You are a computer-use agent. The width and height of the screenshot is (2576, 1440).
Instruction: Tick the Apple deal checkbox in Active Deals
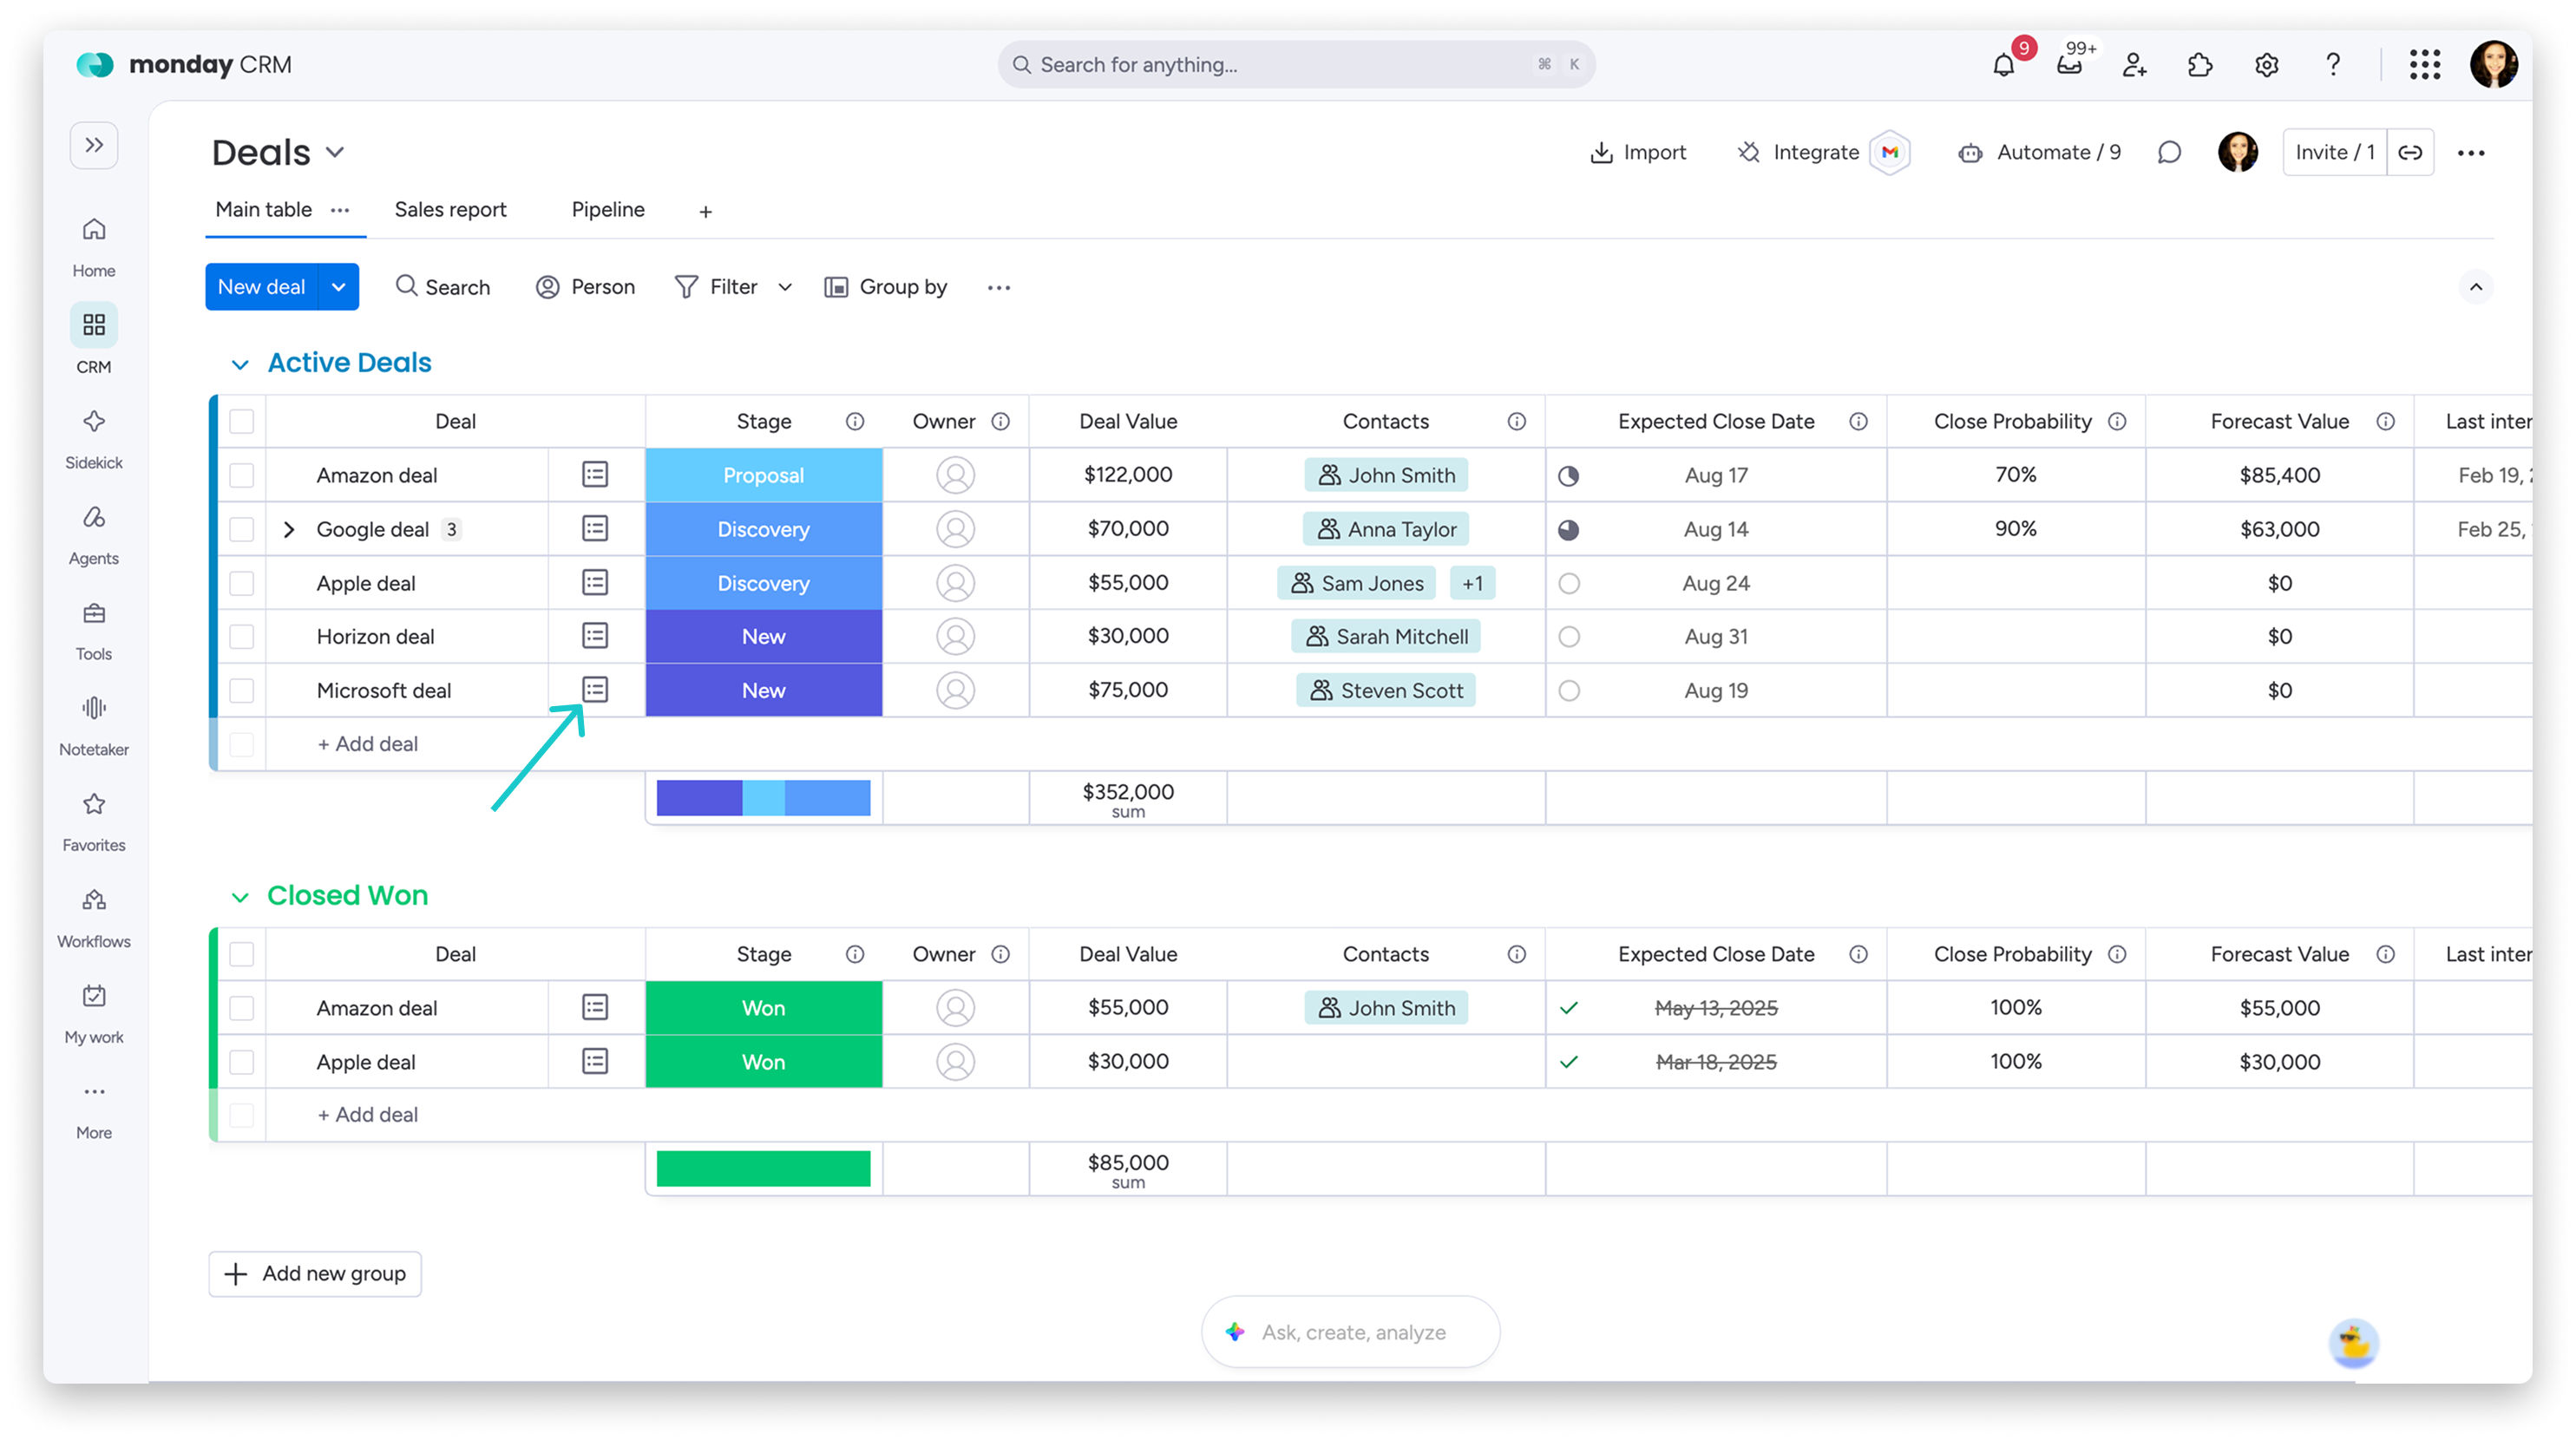(242, 583)
